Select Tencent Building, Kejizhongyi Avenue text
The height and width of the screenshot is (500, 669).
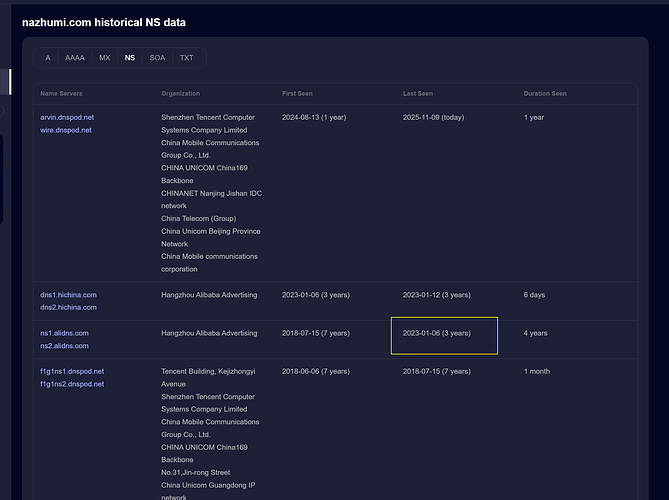click(x=208, y=378)
